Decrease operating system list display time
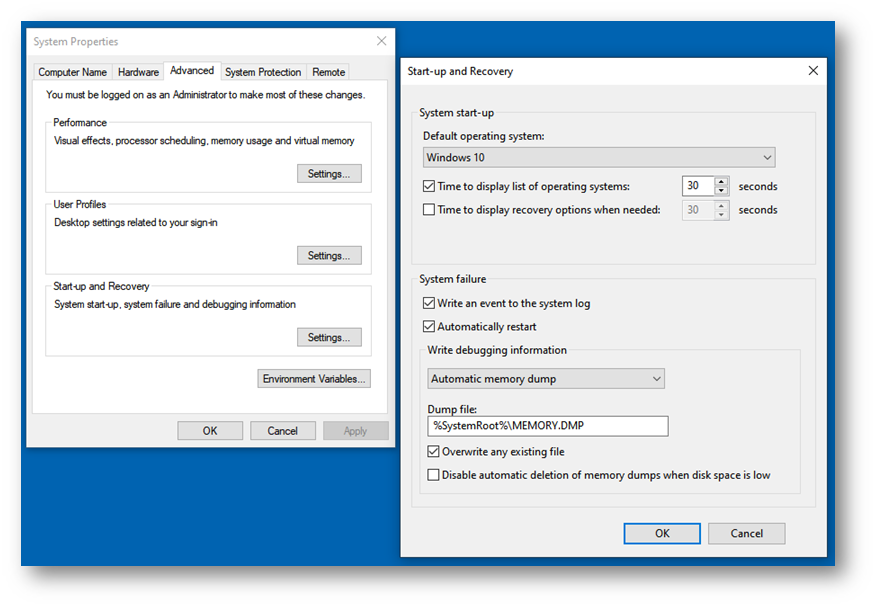 tap(722, 191)
